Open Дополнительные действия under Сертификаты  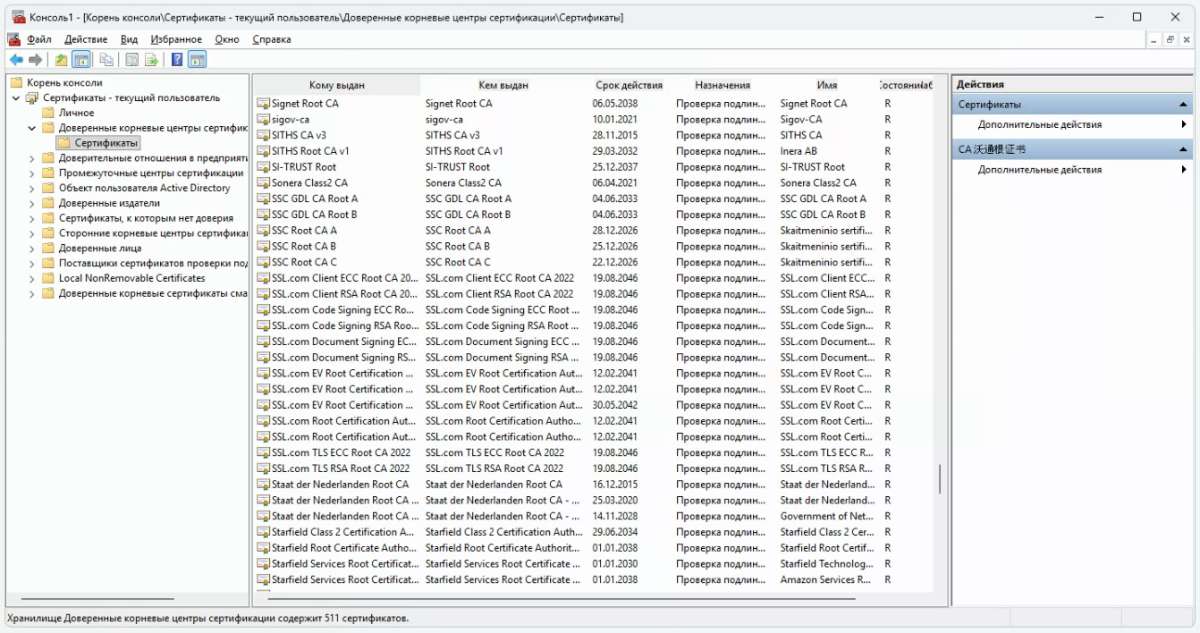click(x=1040, y=125)
